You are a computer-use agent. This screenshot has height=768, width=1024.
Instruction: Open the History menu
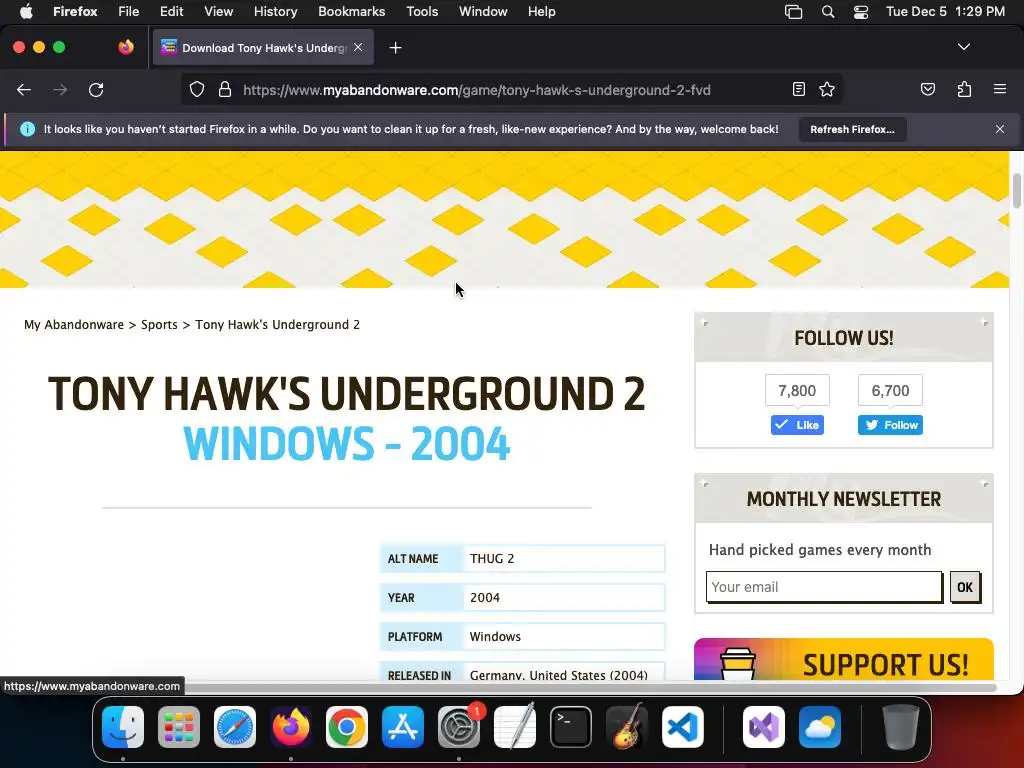pos(276,11)
